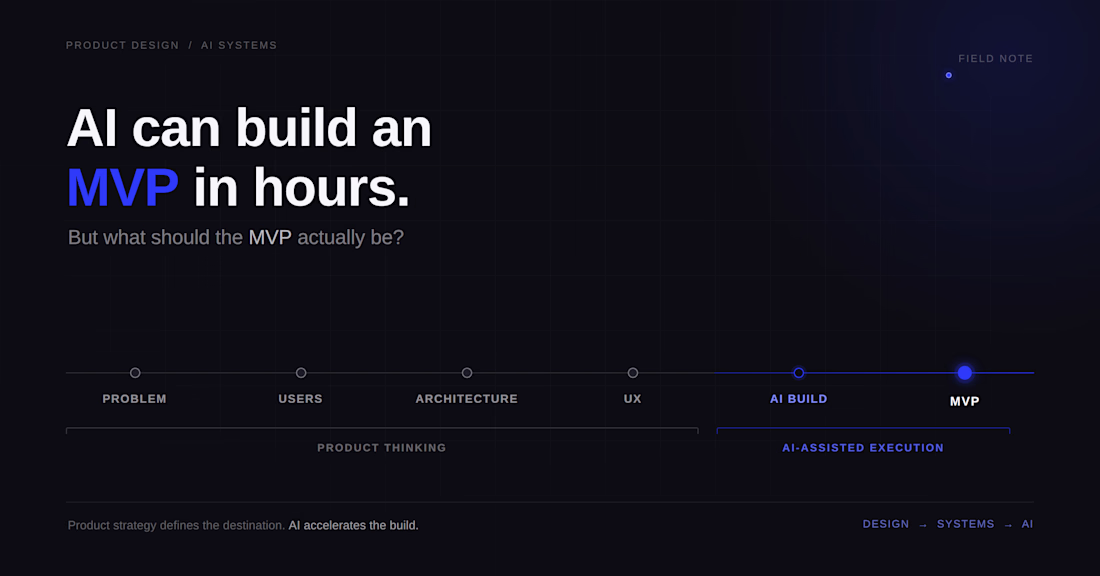Click the ARCHITECTURE timeline node

[467, 373]
